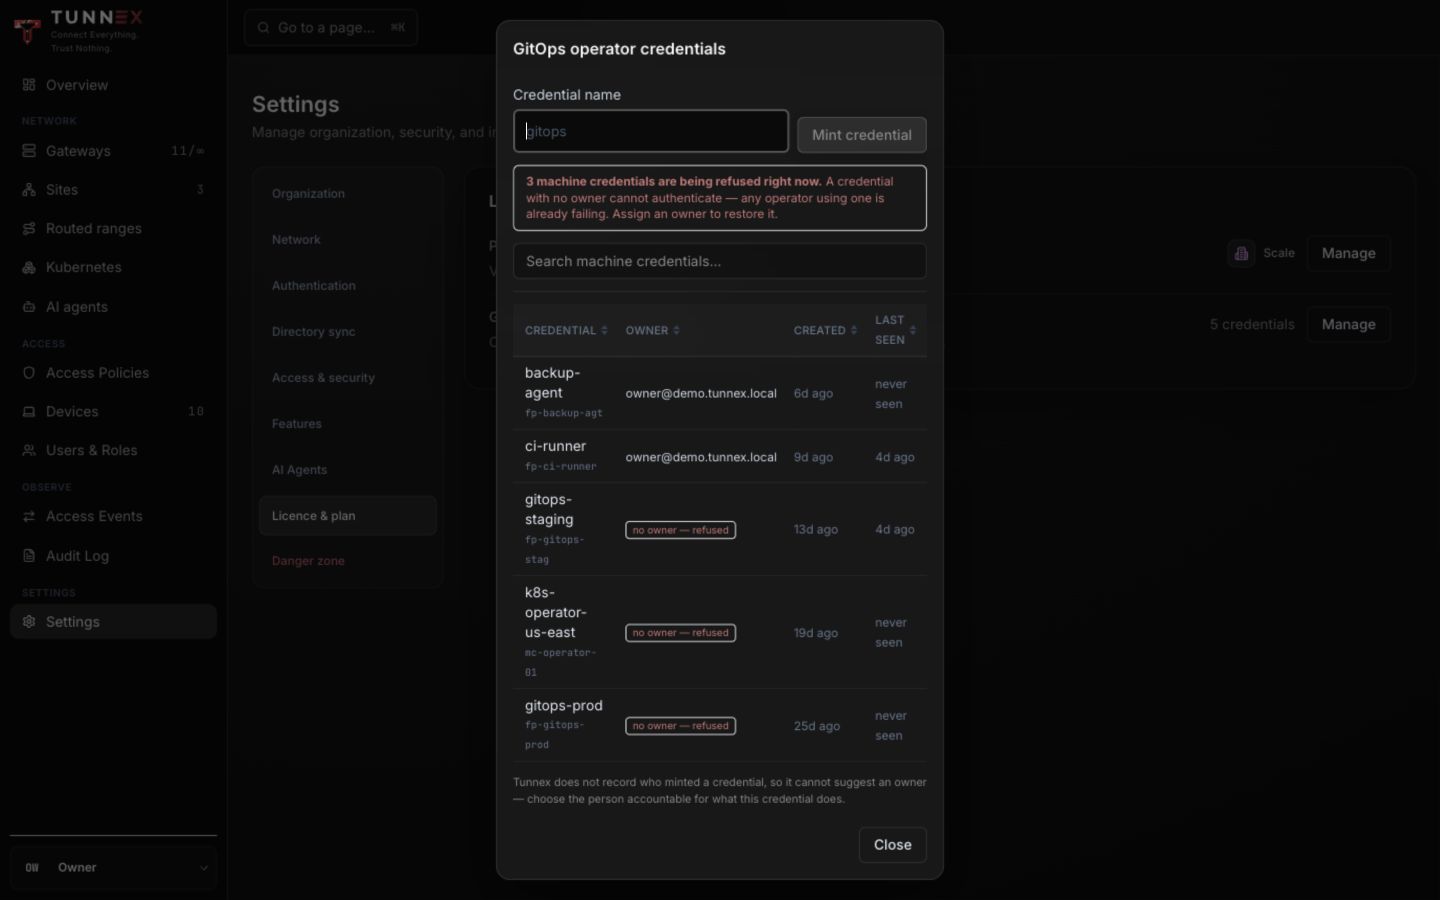Click the Access Policies shield icon
The image size is (1440, 900).
pyautogui.click(x=29, y=373)
